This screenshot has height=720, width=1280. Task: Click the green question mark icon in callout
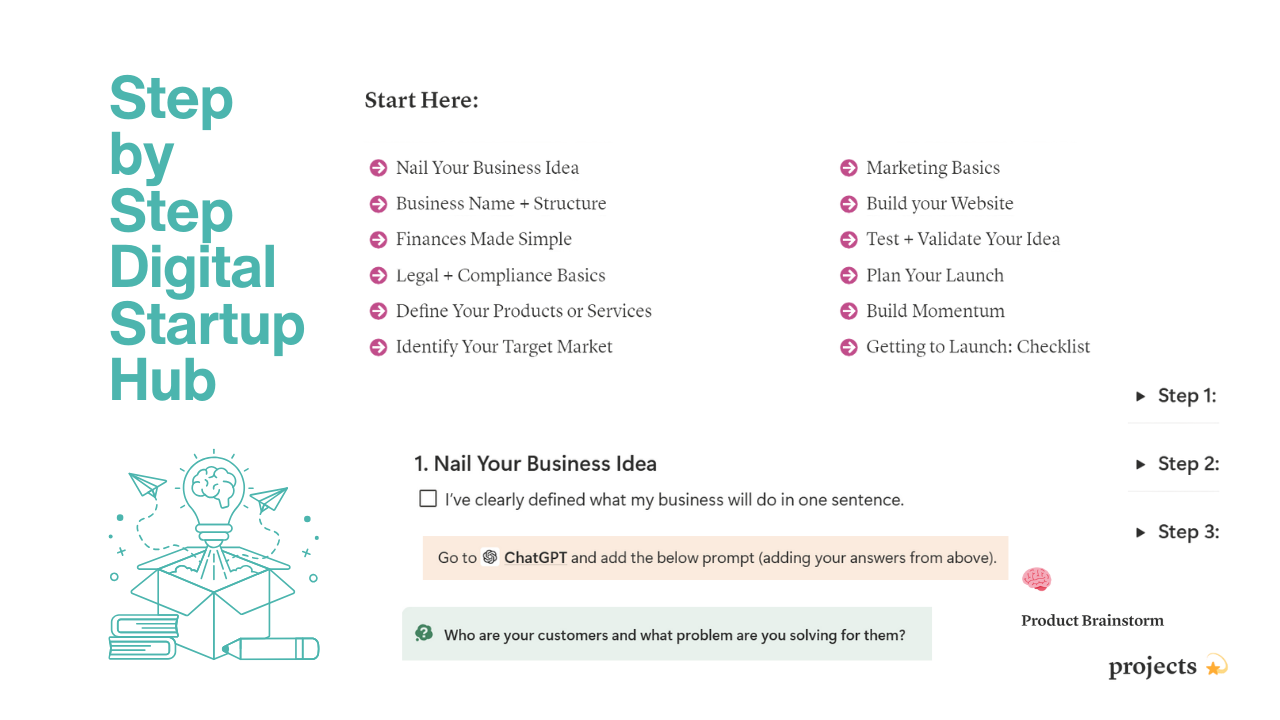click(x=424, y=633)
